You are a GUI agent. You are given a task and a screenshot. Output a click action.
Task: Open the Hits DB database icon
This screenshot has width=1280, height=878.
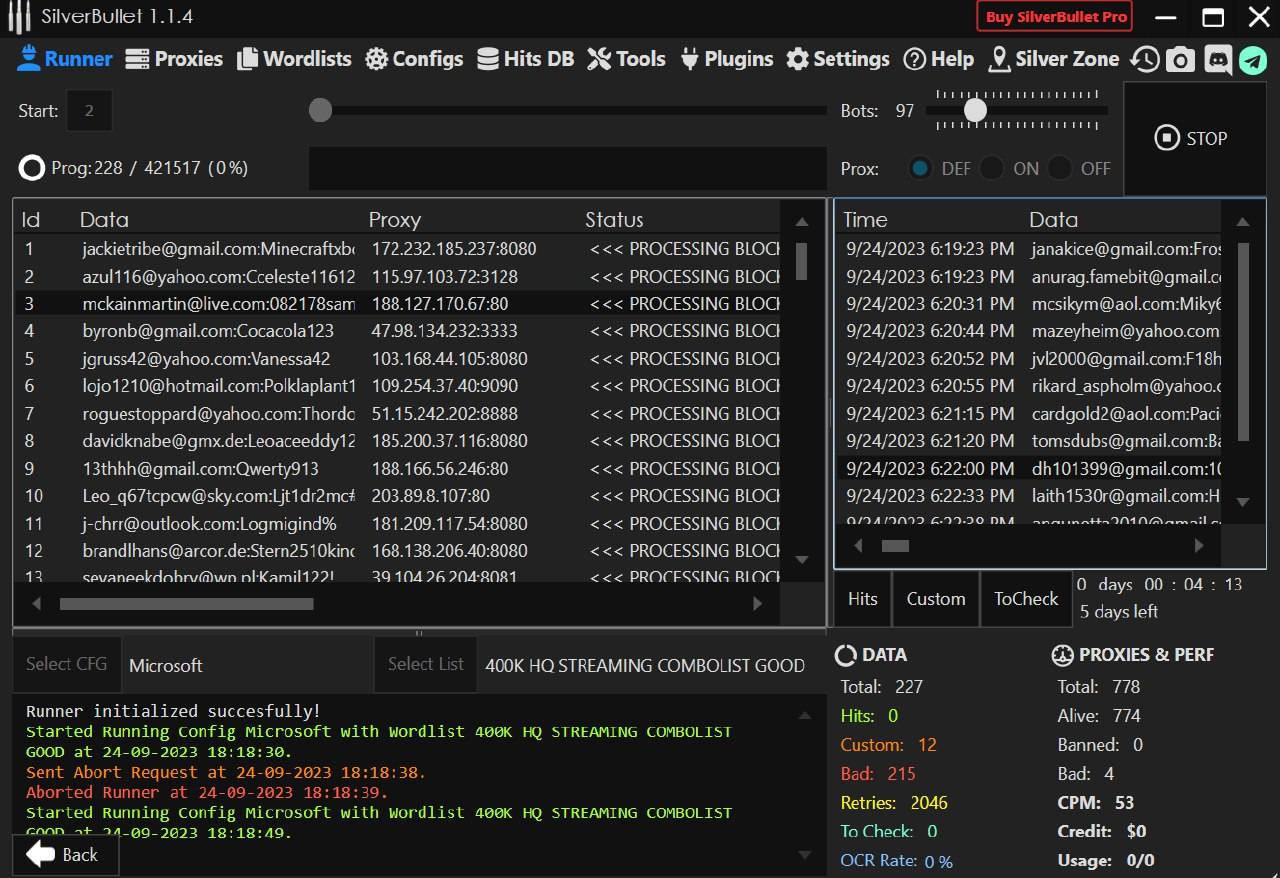(x=488, y=60)
